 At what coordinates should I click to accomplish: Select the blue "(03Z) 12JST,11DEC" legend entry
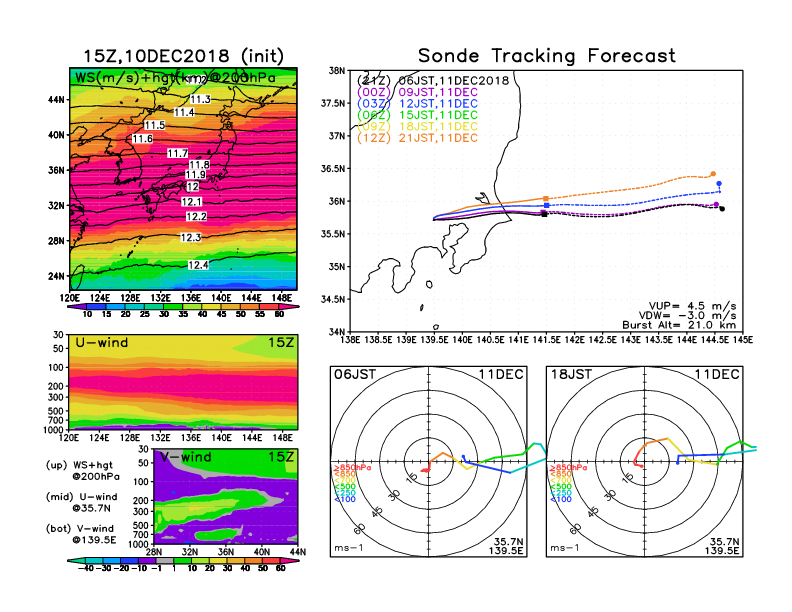point(417,104)
